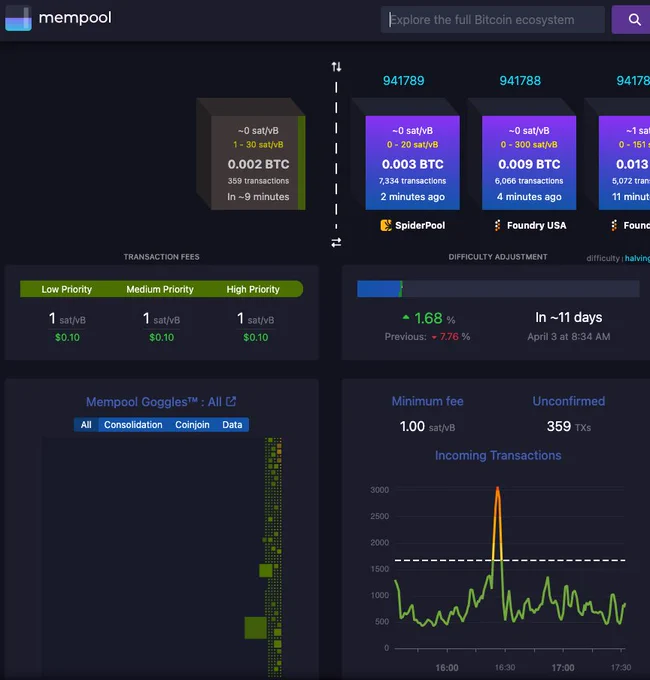Click the In ~11 days estimate
This screenshot has height=680, width=650.
pos(568,317)
